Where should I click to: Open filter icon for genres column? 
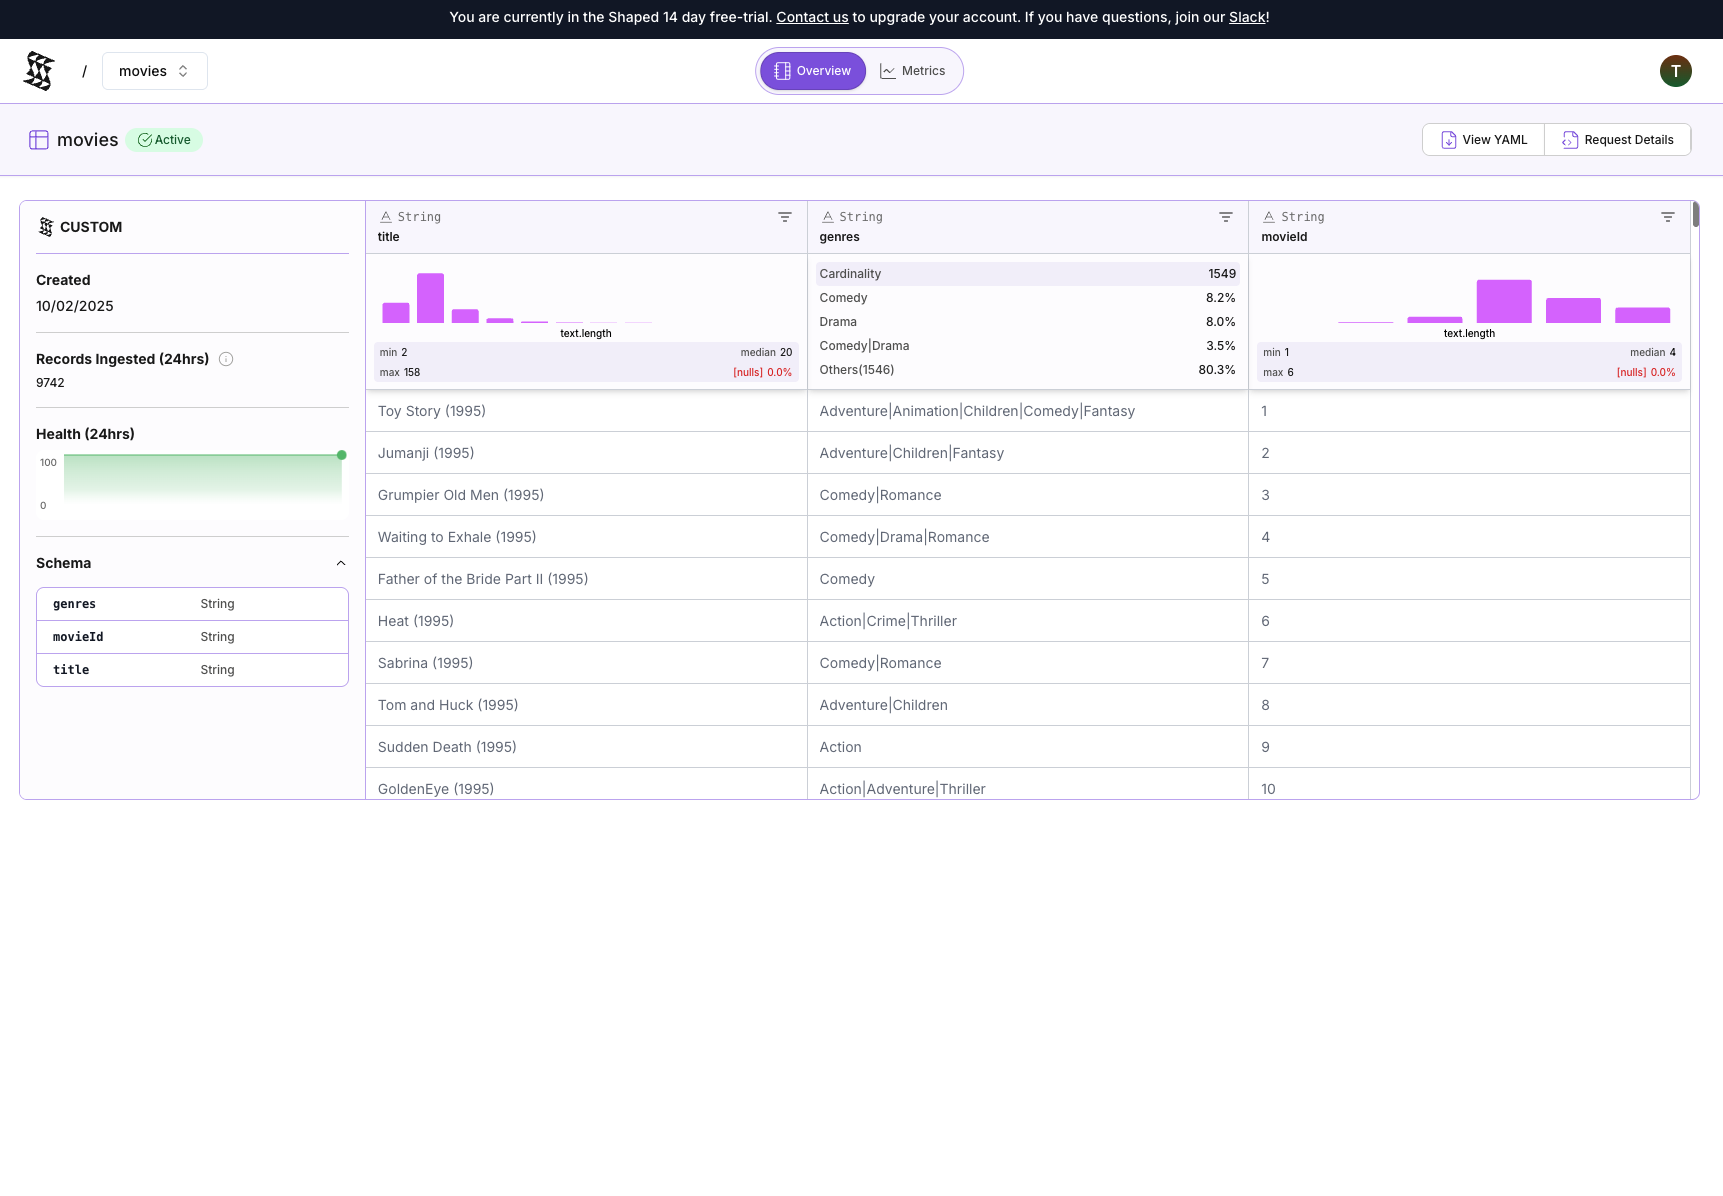[1226, 217]
